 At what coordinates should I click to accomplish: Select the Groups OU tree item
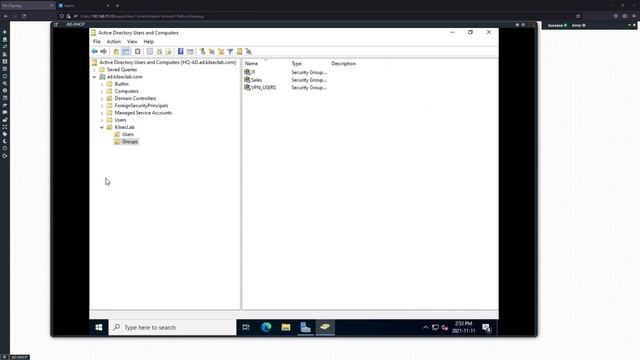130,142
